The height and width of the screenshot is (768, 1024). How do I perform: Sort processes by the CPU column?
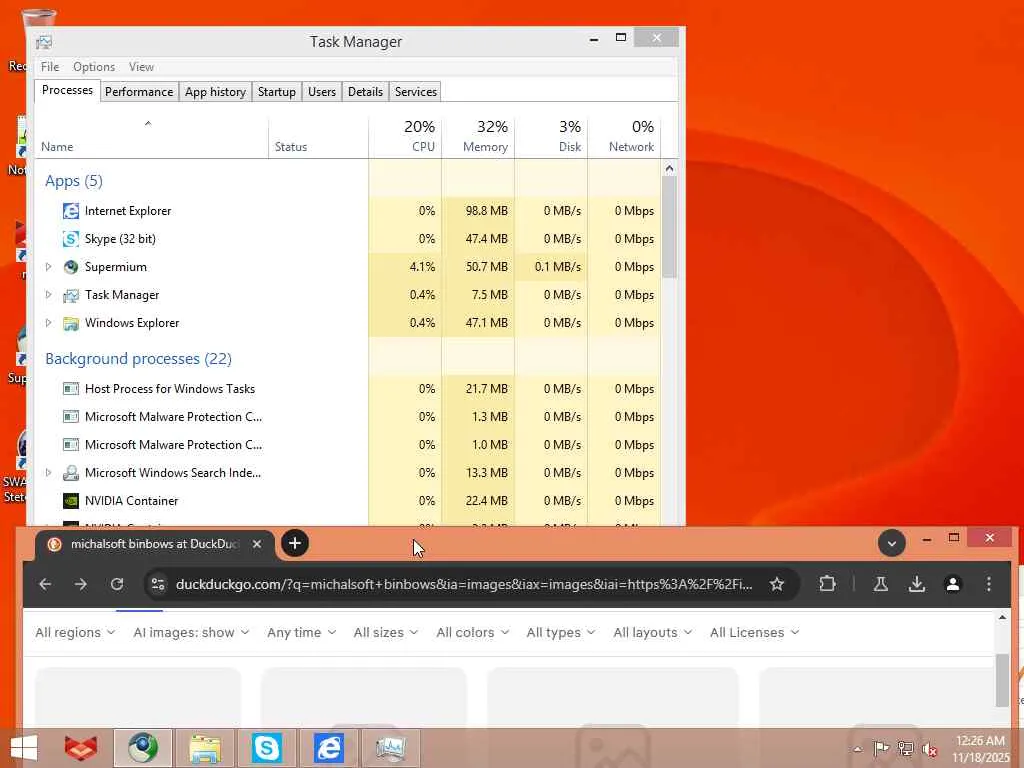pos(406,137)
